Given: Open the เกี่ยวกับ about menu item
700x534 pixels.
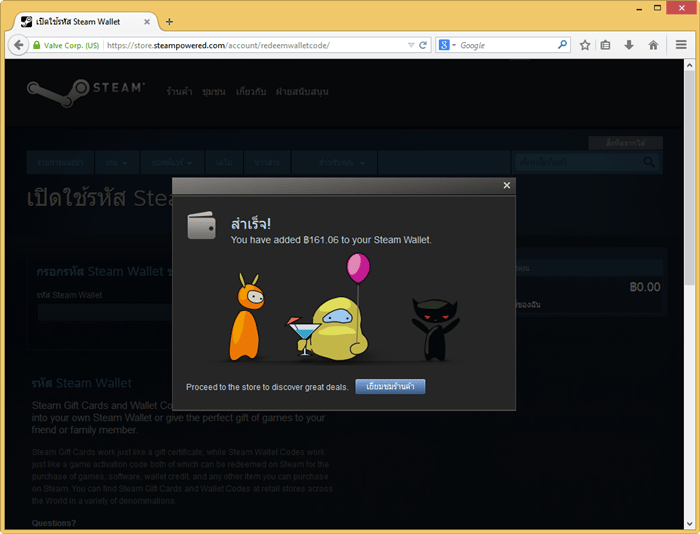Looking at the screenshot, I should pyautogui.click(x=251, y=92).
